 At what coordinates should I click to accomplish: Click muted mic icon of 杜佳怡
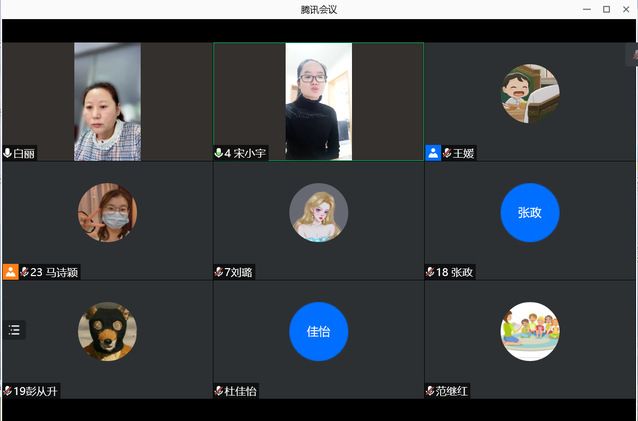(219, 391)
